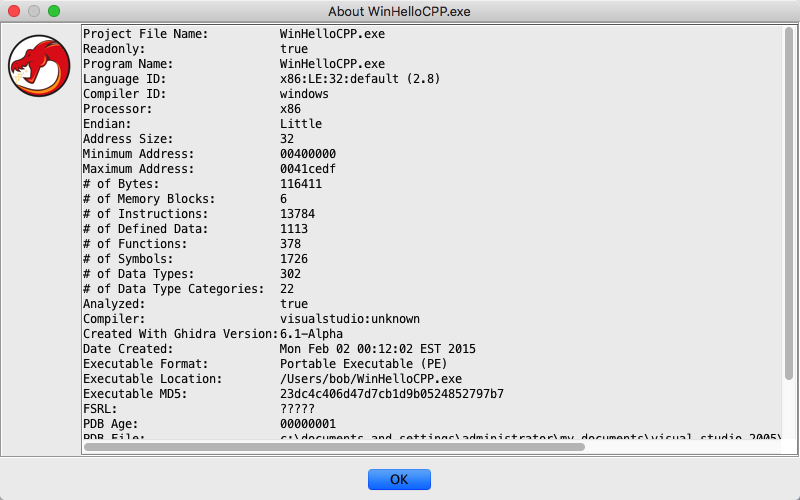Click the Date Created timestamp value
The width and height of the screenshot is (800, 500).
click(377, 349)
